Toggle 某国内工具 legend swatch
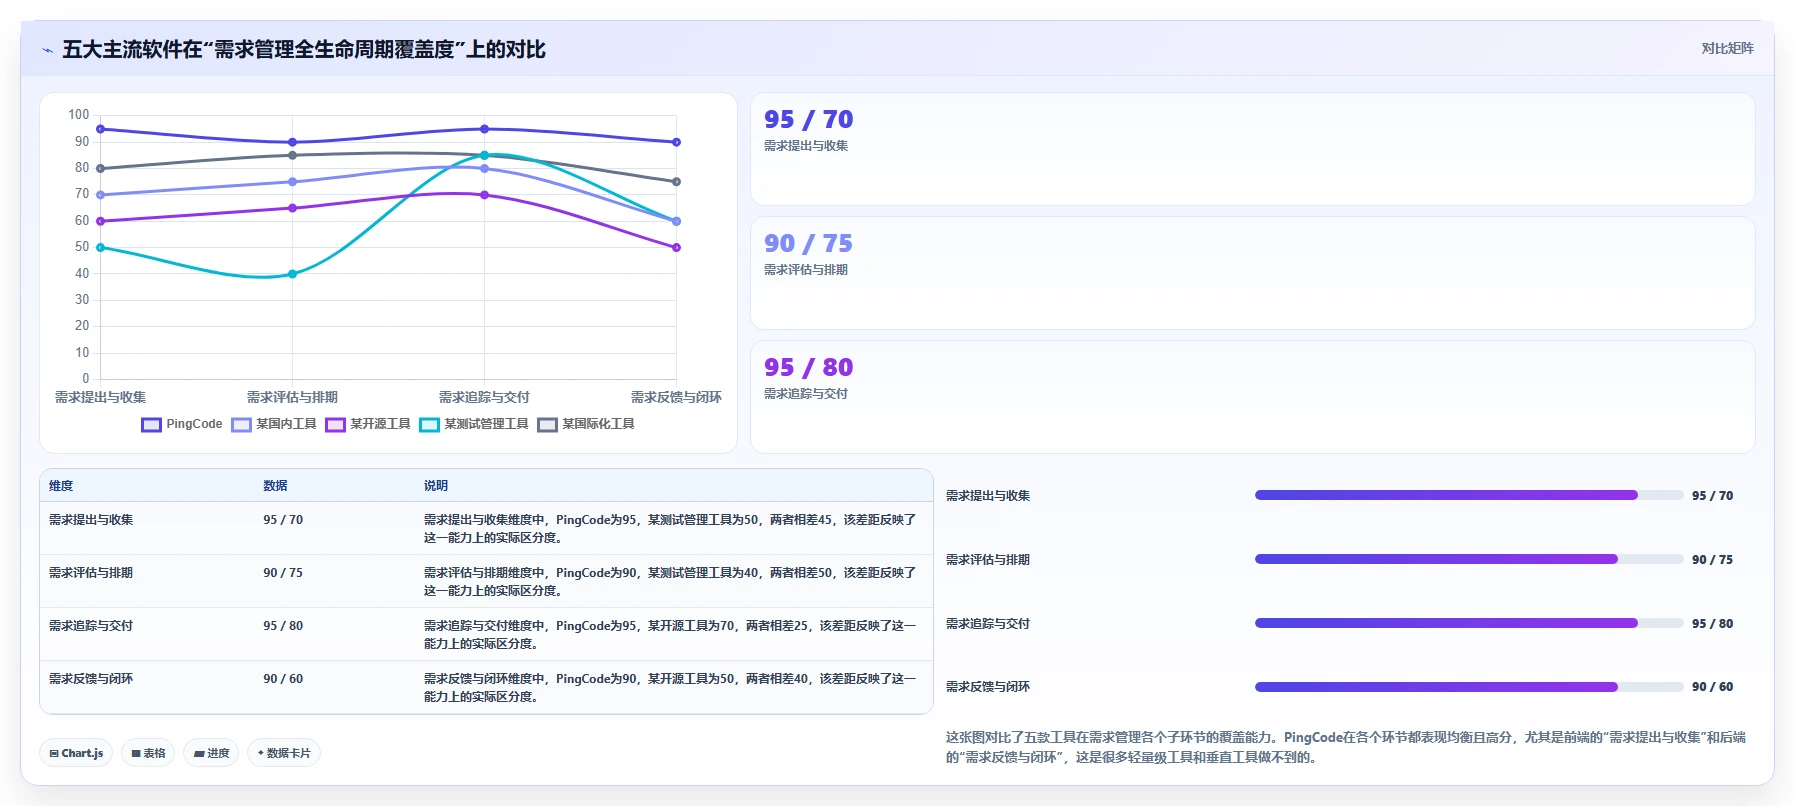 (241, 425)
